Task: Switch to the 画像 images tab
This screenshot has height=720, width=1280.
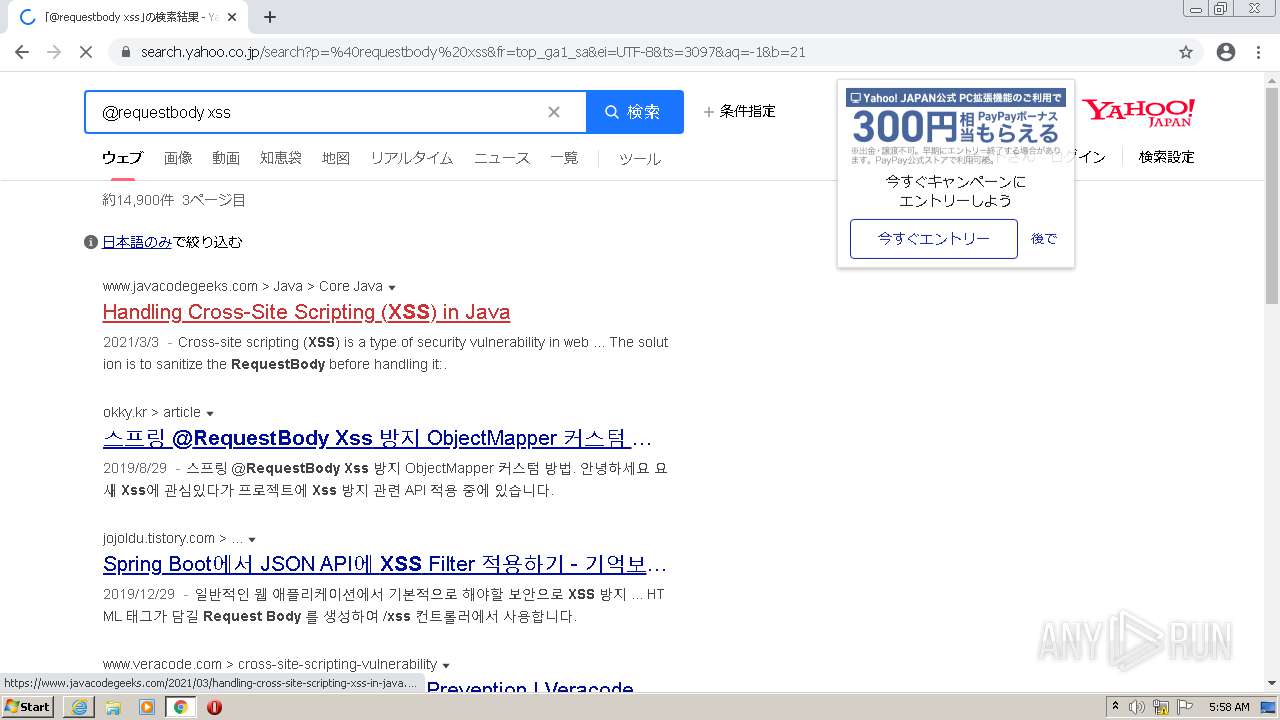Action: 178,158
